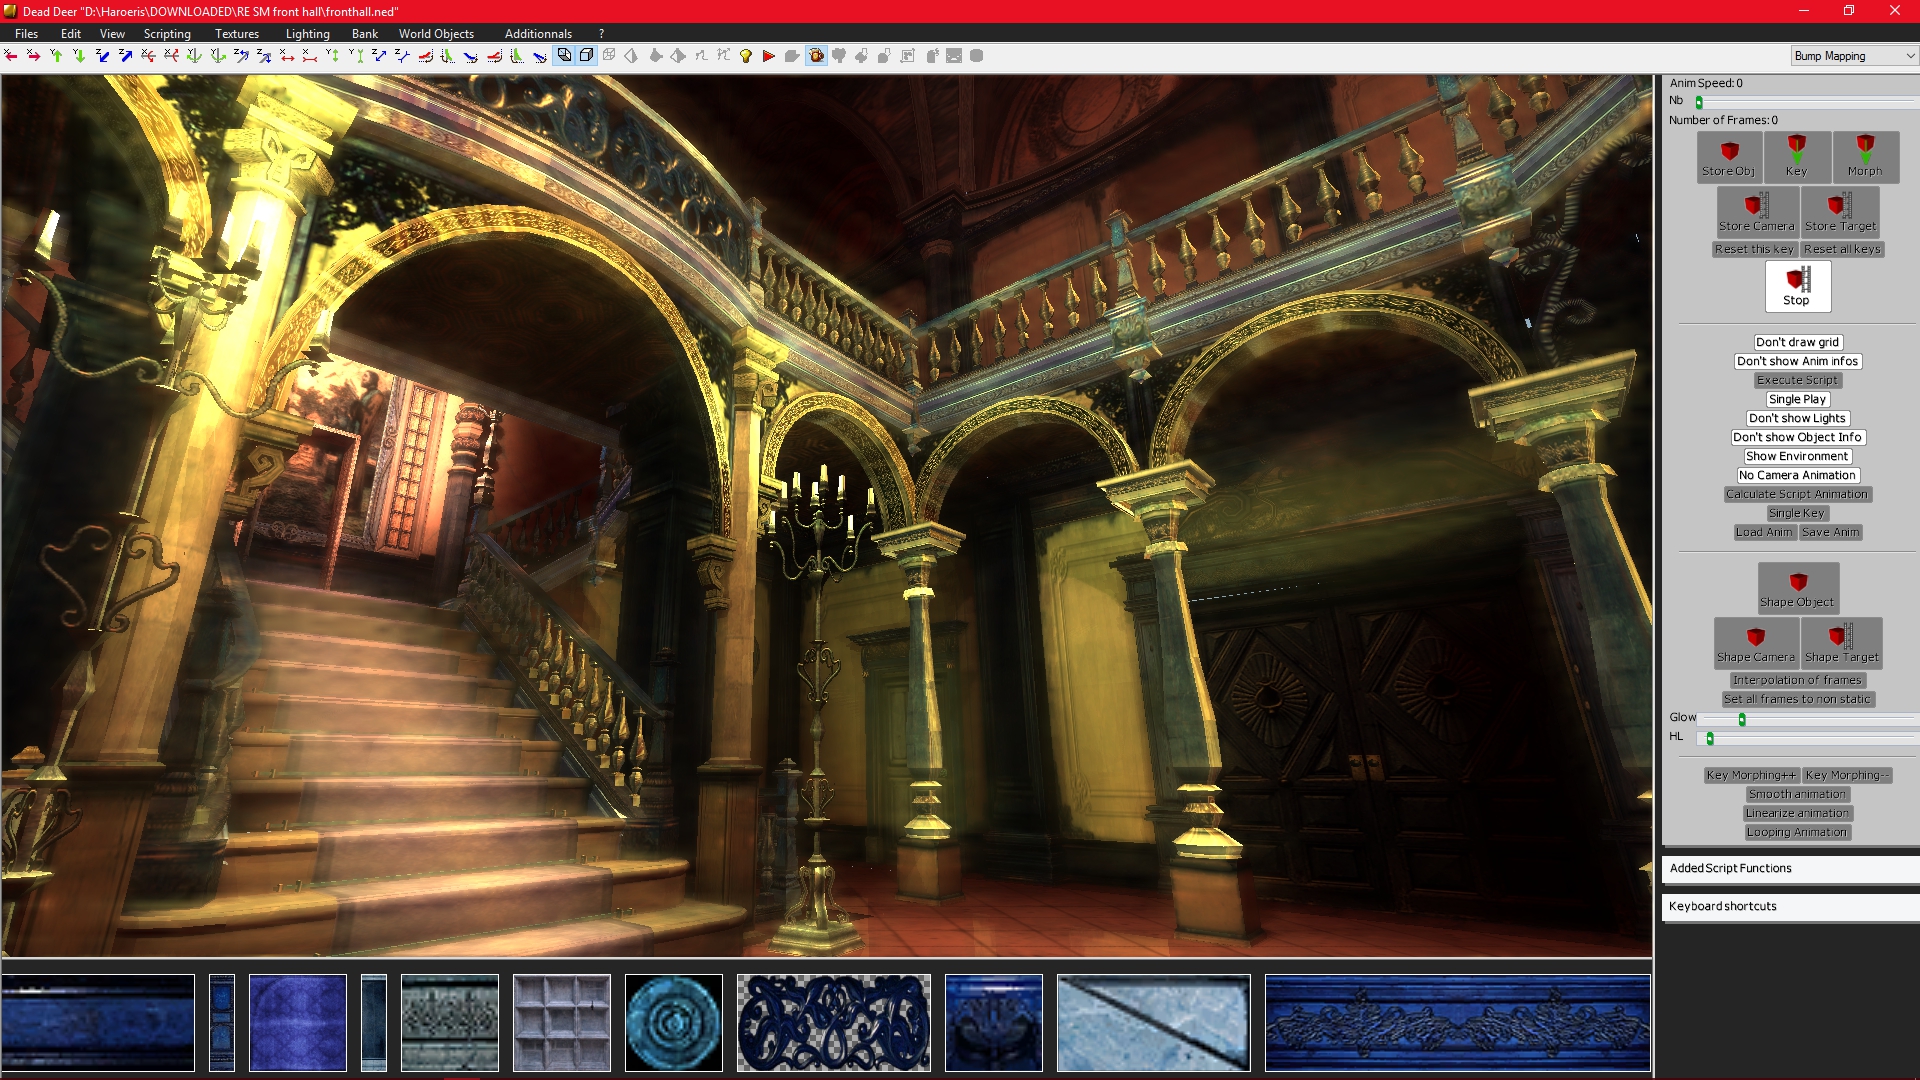This screenshot has height=1080, width=1920.
Task: Click the move Z forward blue arrow
Action: [125, 56]
